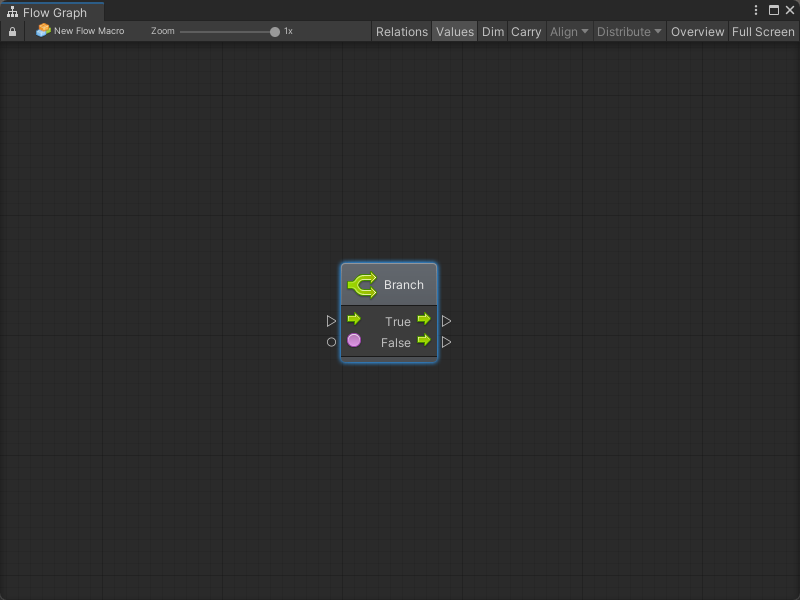Open the three-dot window options menu
The image size is (800, 600).
[x=756, y=10]
